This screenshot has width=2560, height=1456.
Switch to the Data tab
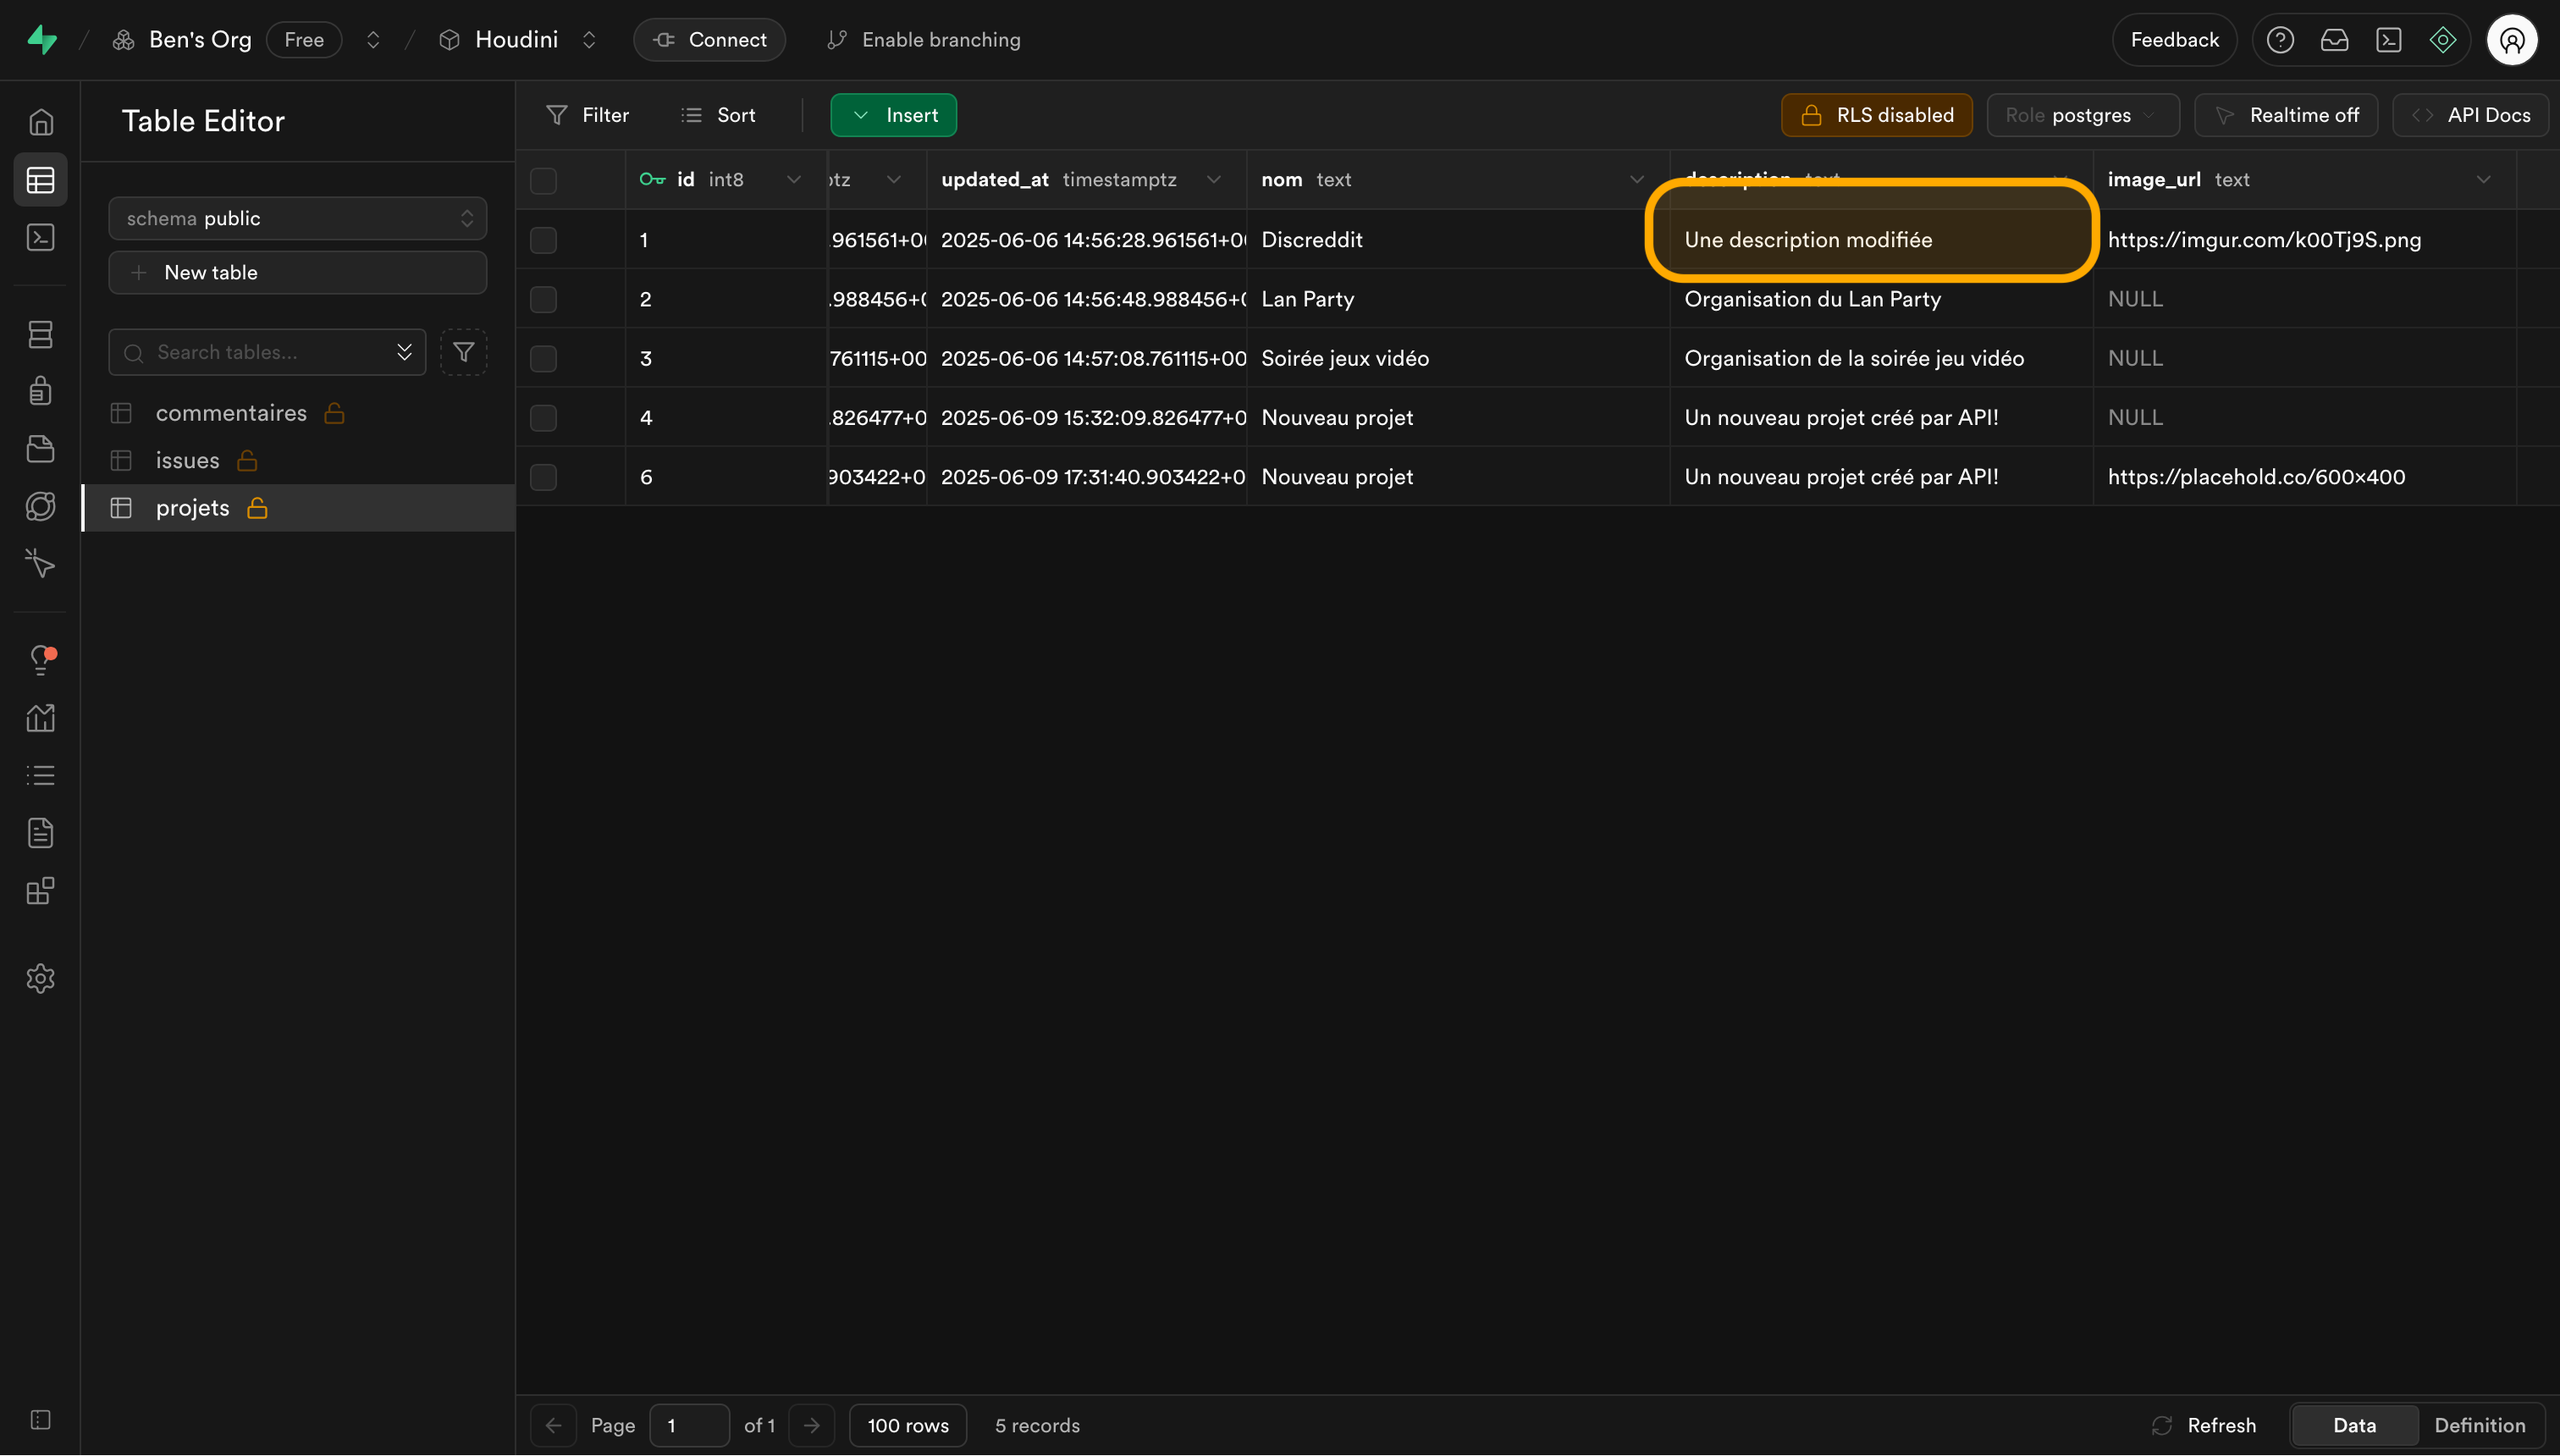pos(2355,1425)
